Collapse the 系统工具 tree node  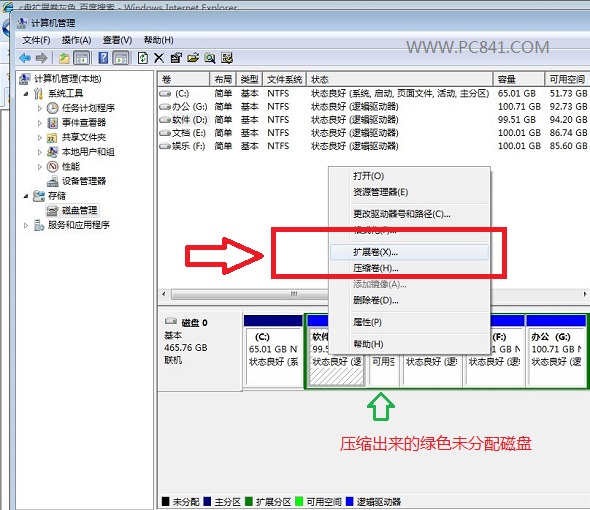click(26, 94)
